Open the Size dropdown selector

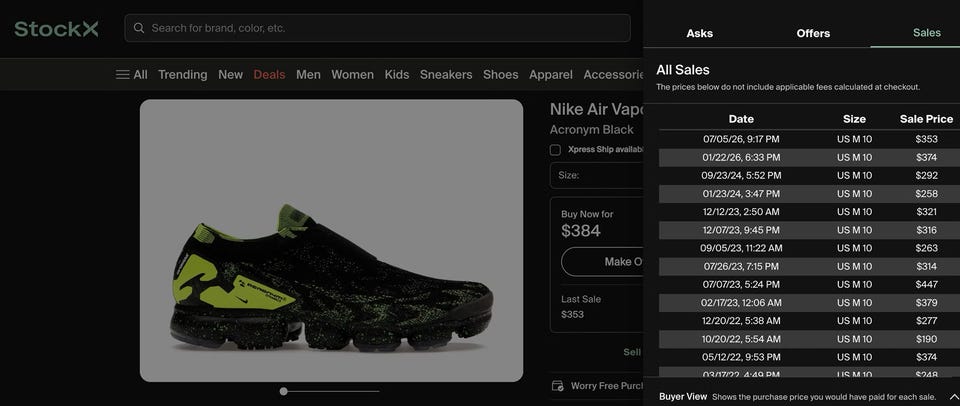(596, 175)
